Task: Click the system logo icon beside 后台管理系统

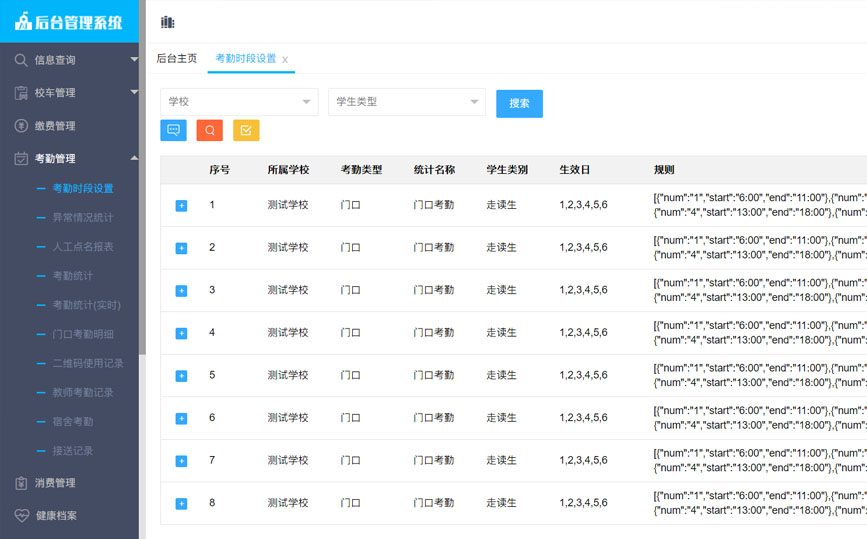Action: (23, 22)
